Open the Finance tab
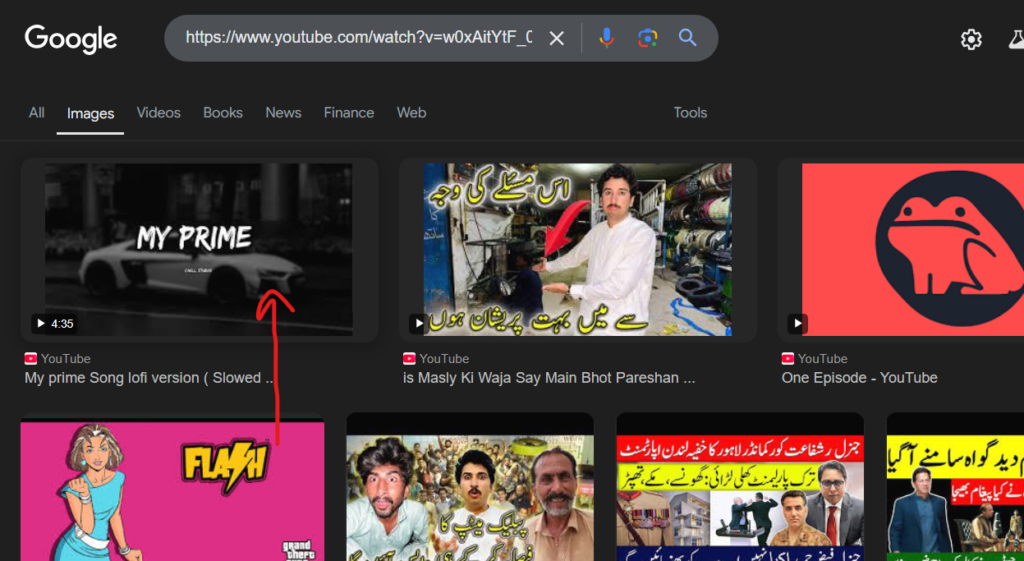Image resolution: width=1024 pixels, height=561 pixels. 349,112
